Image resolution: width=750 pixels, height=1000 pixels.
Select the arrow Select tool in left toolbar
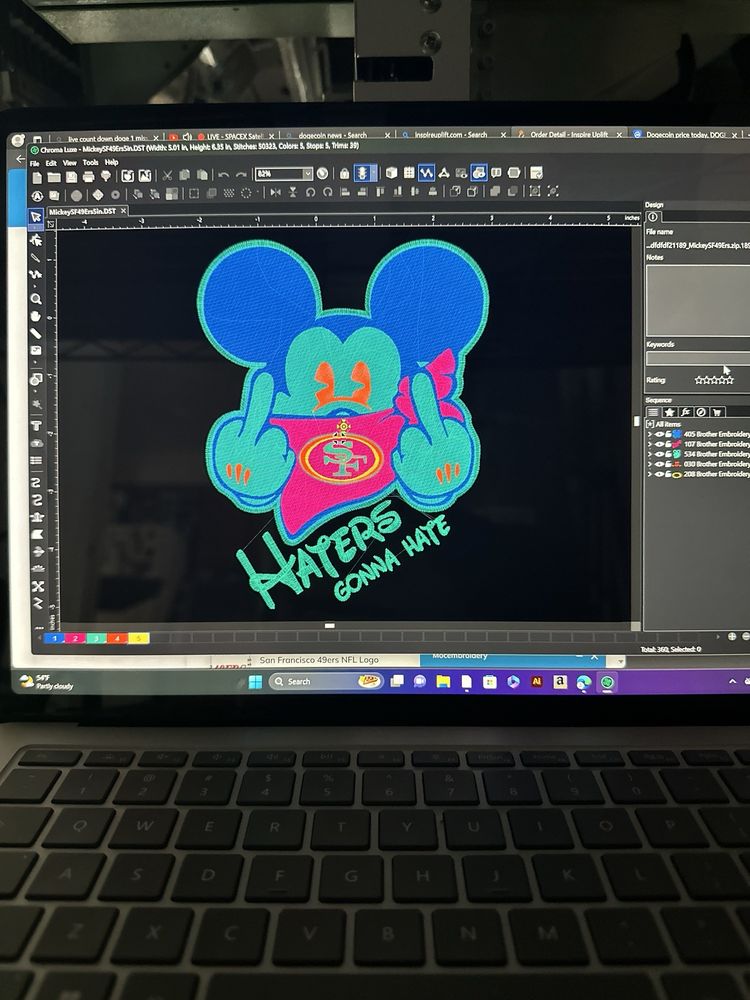click(36, 216)
